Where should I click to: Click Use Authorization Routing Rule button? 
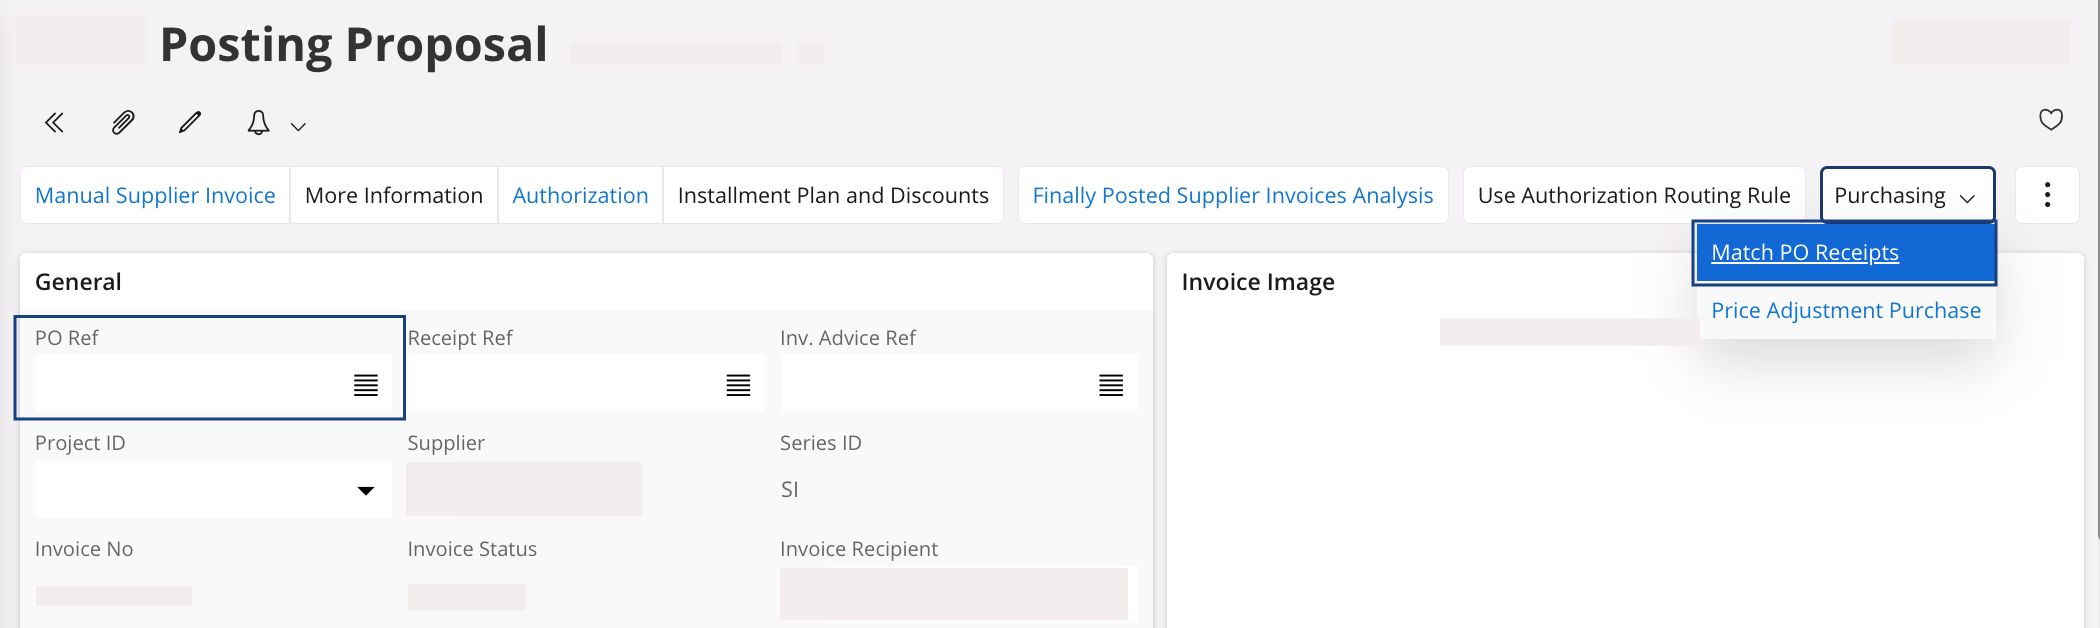(x=1633, y=195)
